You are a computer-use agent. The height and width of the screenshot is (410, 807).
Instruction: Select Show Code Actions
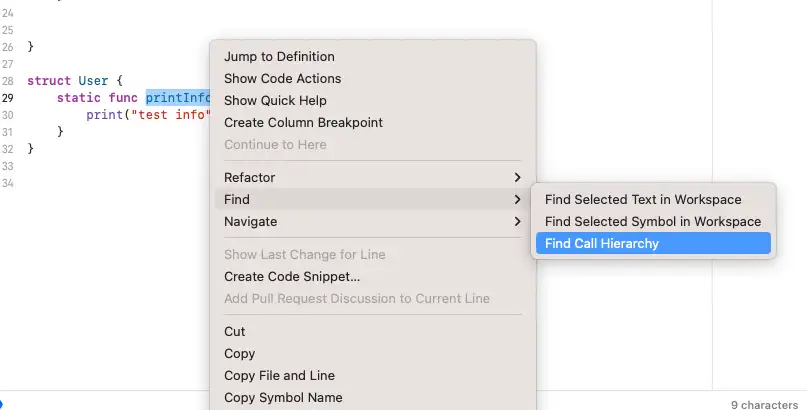(x=282, y=79)
